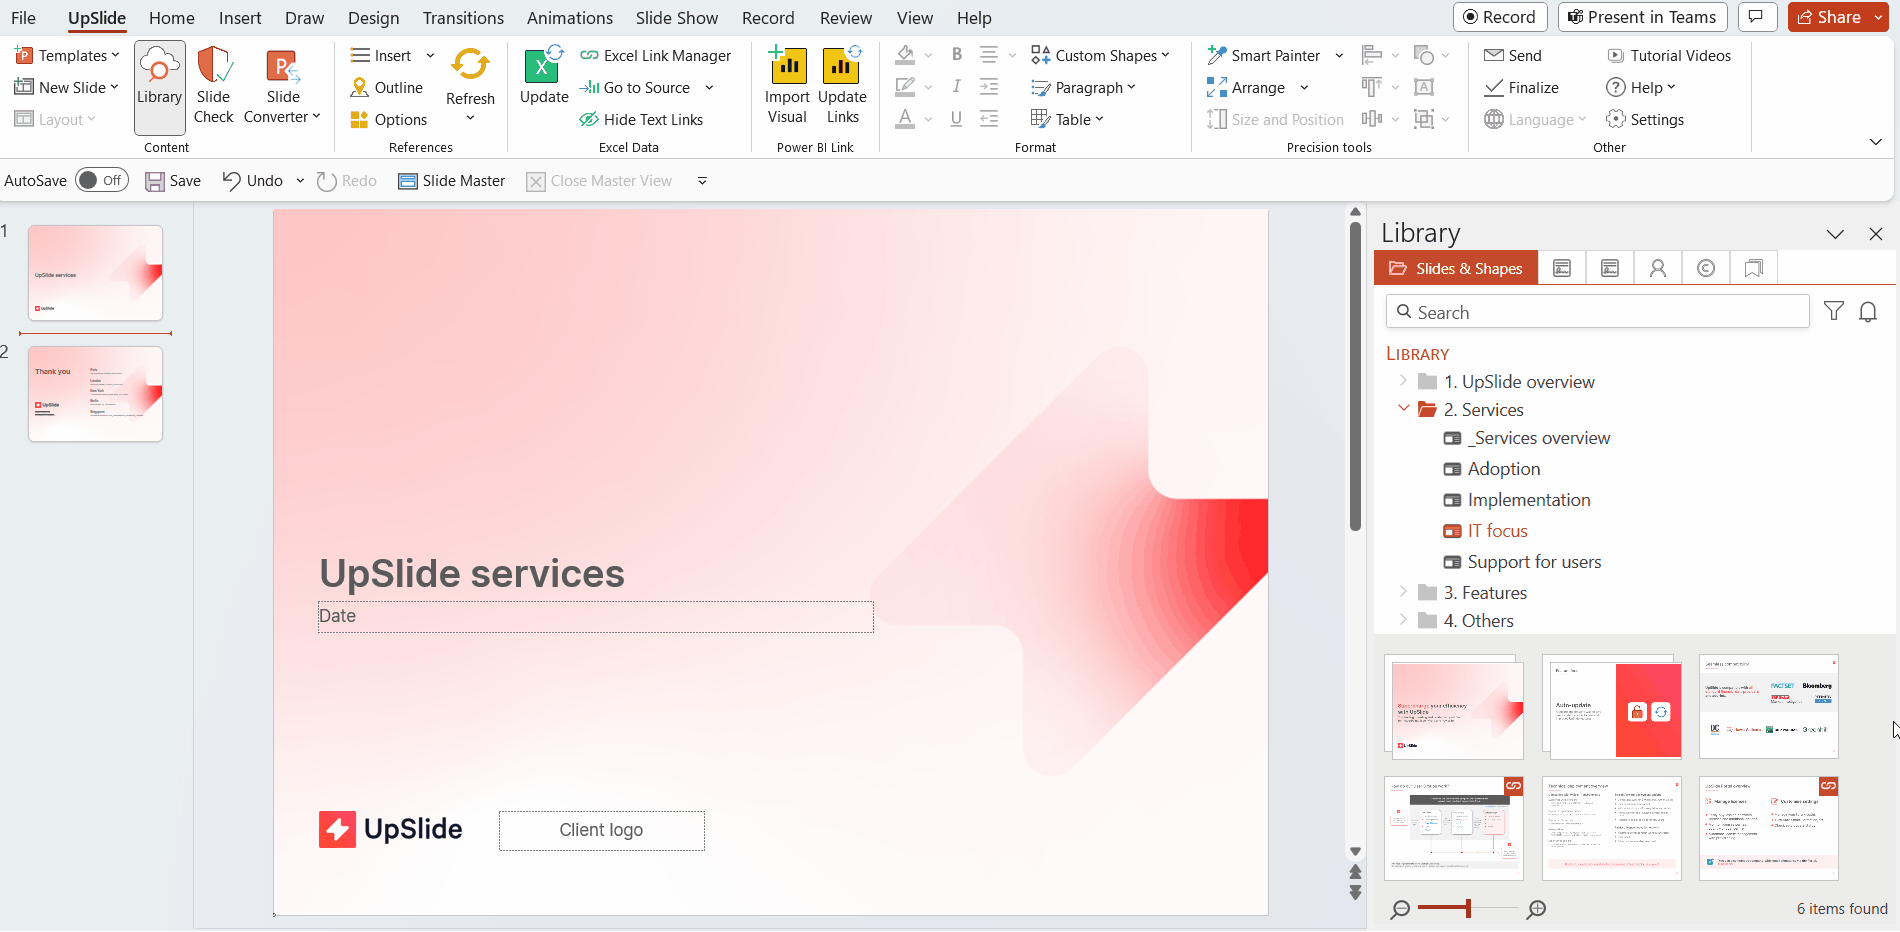Image resolution: width=1900 pixels, height=932 pixels.
Task: Expand the 1. UpSlide overview folder
Action: [1403, 381]
